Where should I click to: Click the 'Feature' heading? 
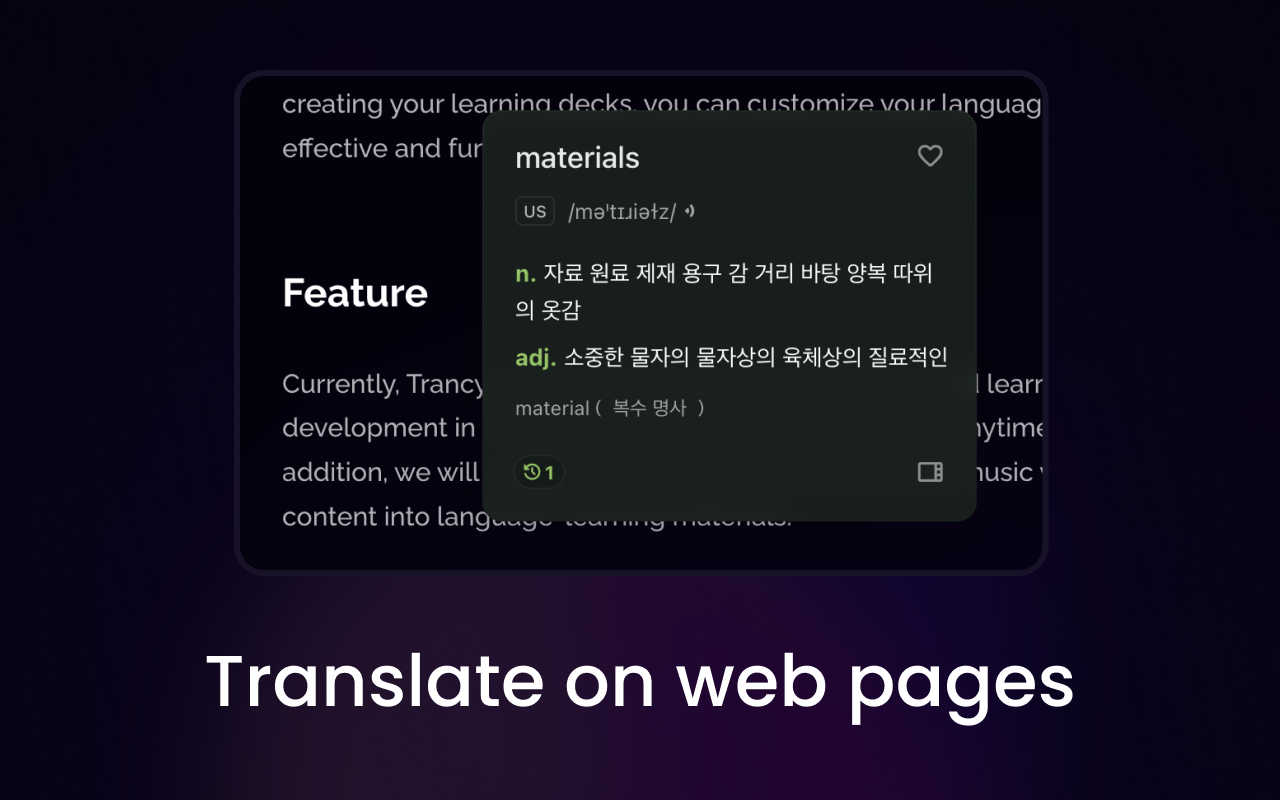tap(355, 293)
